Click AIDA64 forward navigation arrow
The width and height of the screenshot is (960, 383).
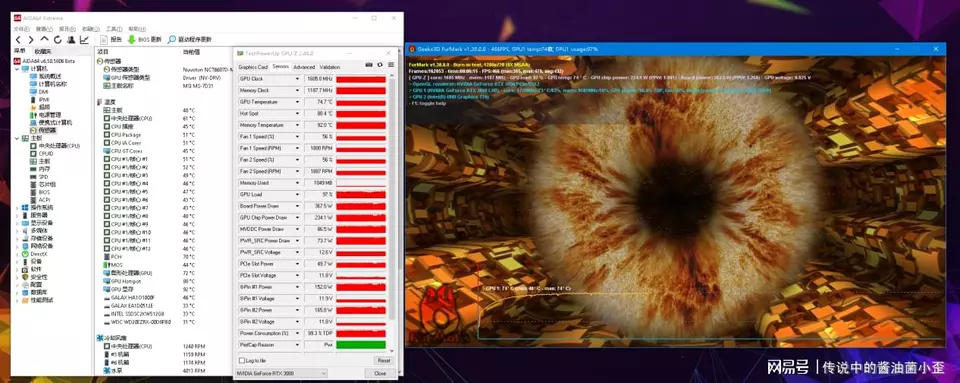[31, 40]
